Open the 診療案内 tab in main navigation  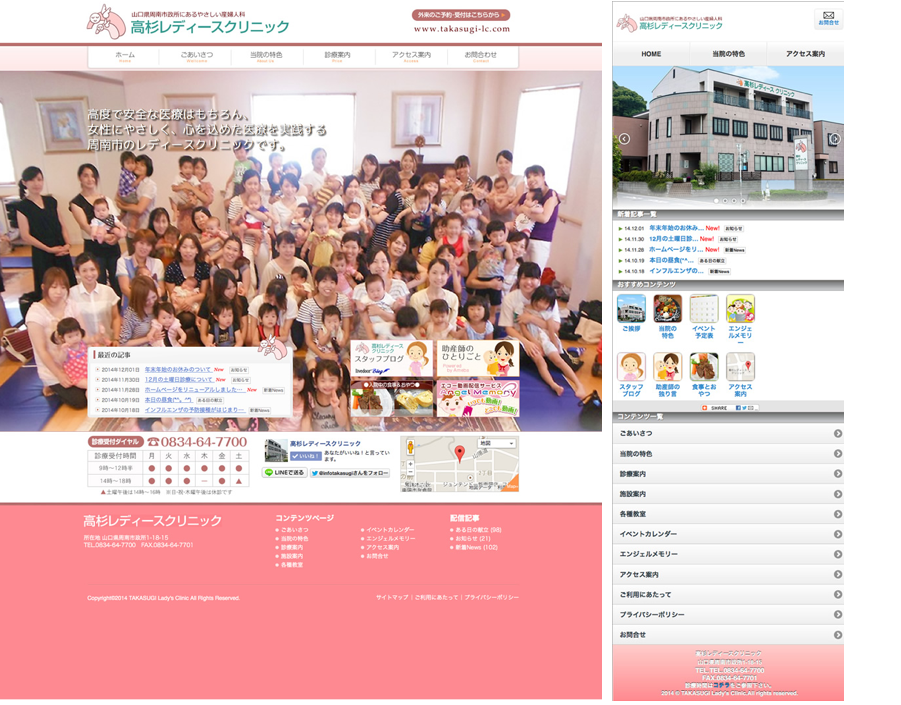pos(337,56)
